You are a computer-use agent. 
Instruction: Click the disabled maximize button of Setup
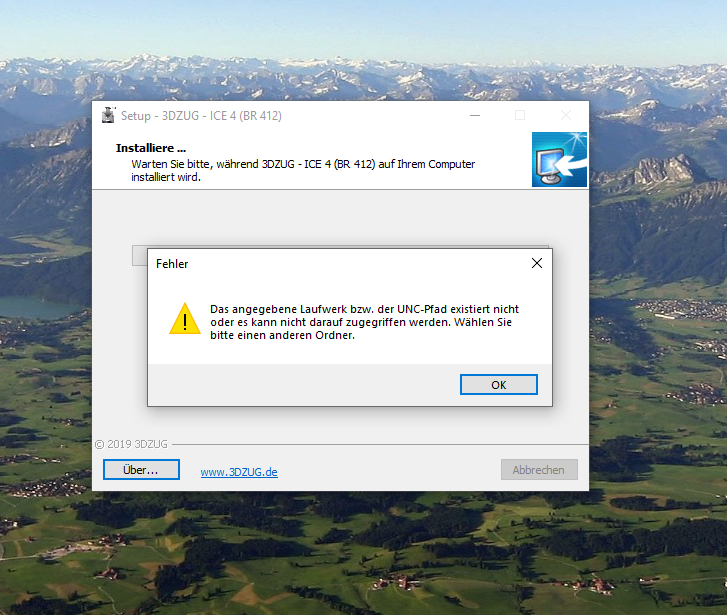(520, 115)
